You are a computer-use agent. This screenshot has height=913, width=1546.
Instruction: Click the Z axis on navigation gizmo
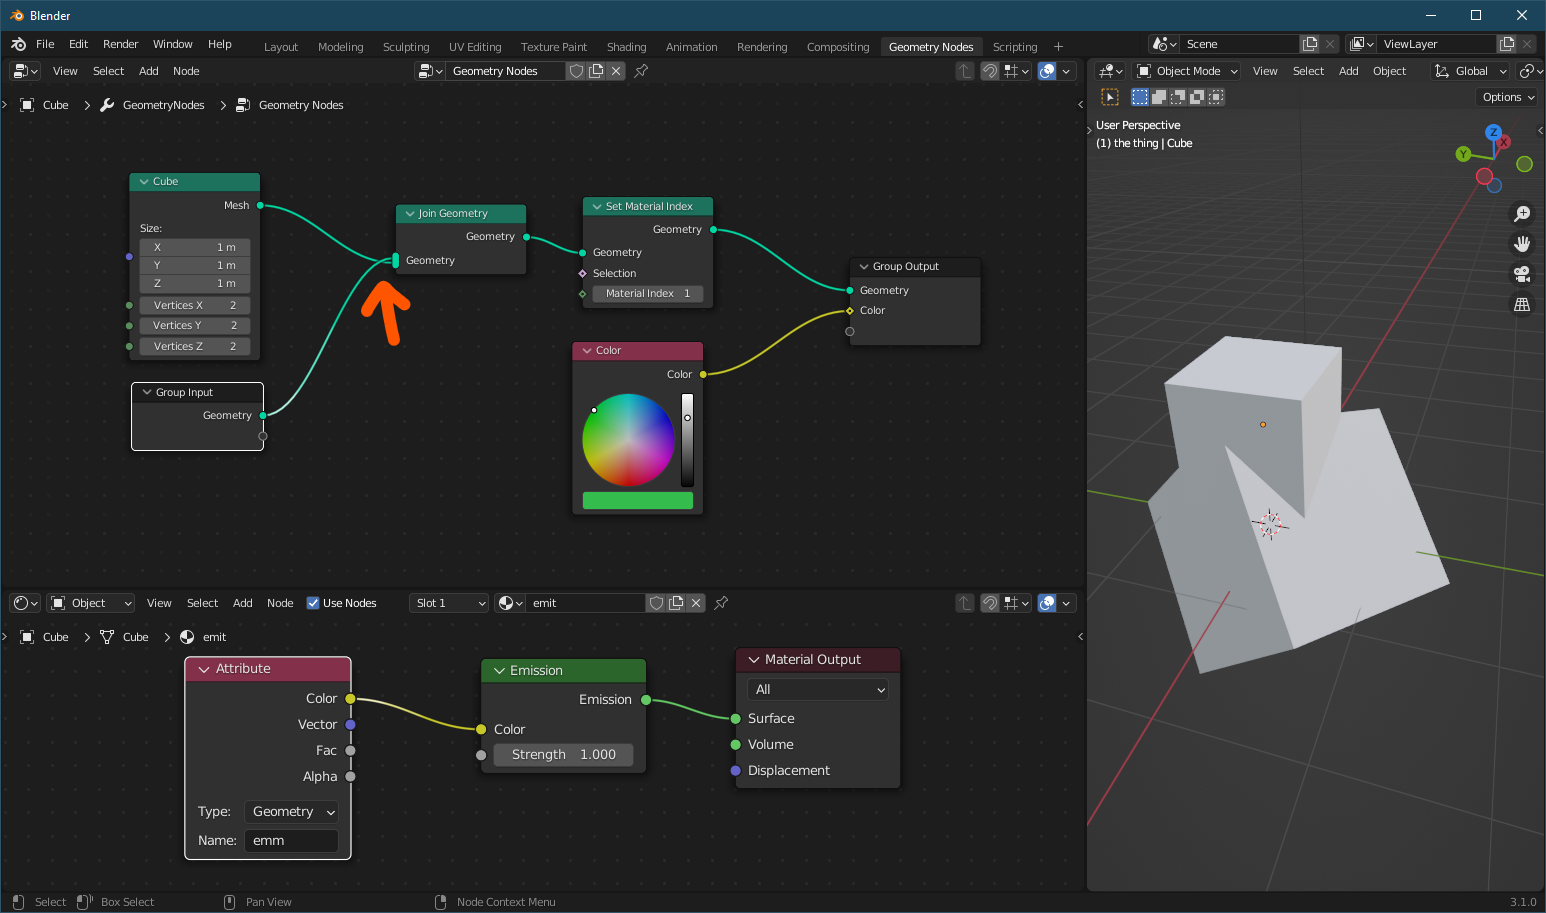pos(1494,132)
